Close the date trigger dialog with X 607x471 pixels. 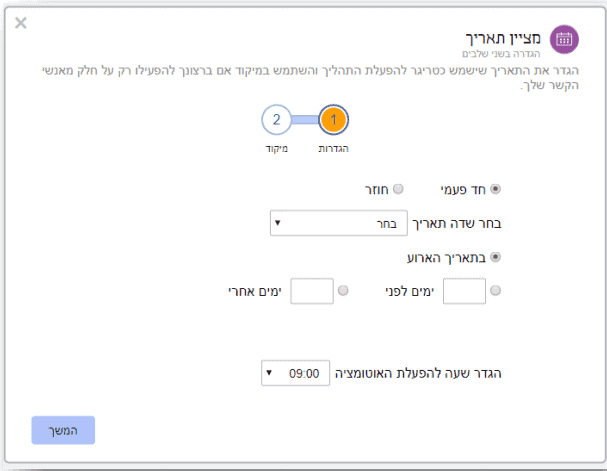click(x=21, y=23)
